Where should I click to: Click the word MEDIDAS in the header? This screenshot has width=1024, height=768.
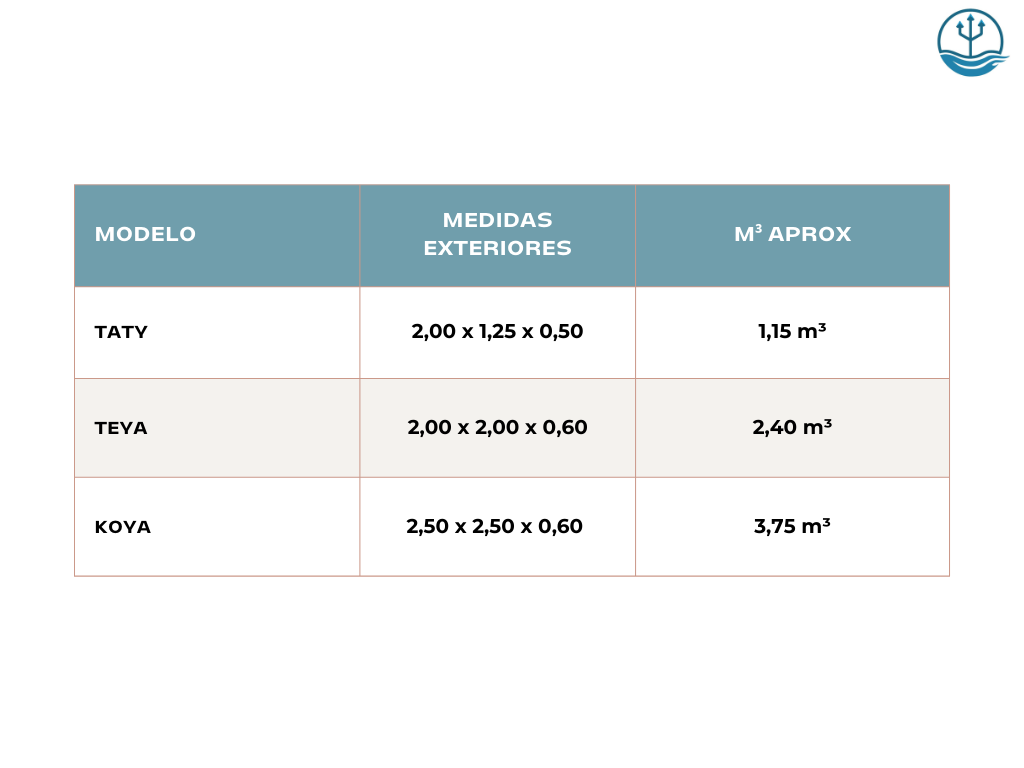497,220
